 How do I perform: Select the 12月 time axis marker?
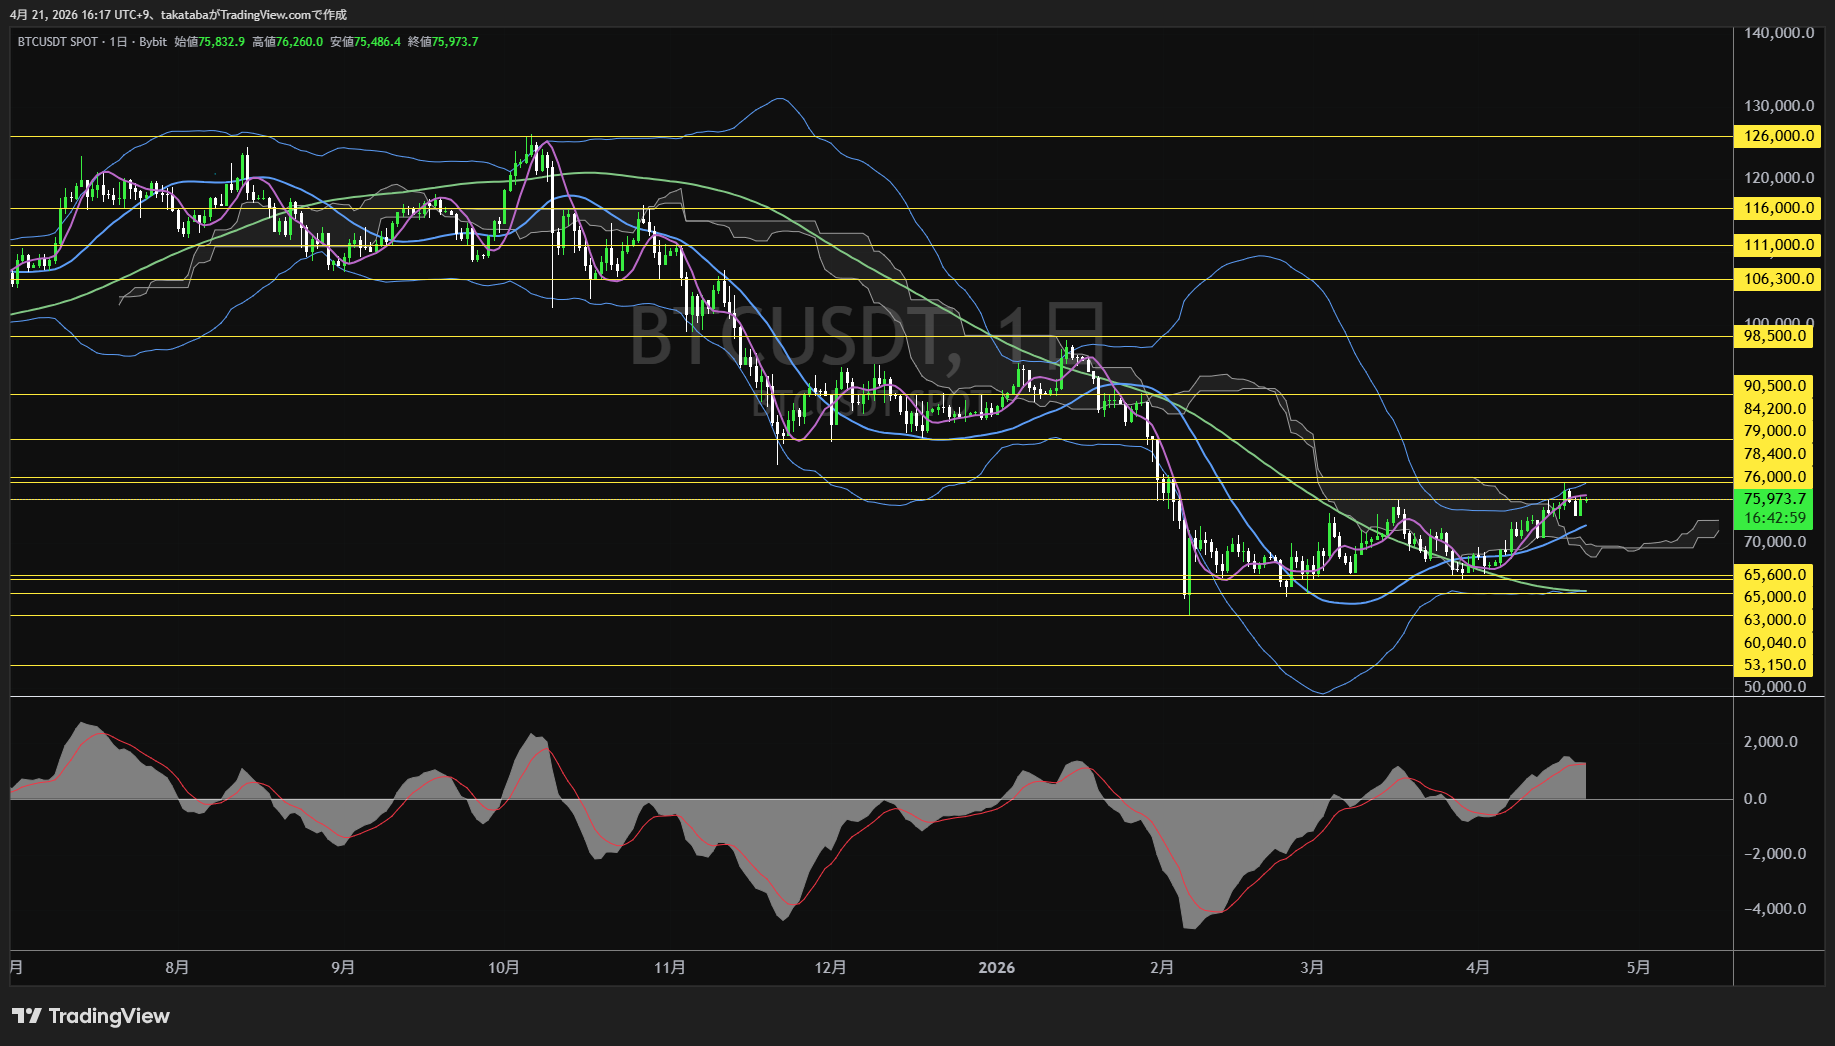coord(831,968)
